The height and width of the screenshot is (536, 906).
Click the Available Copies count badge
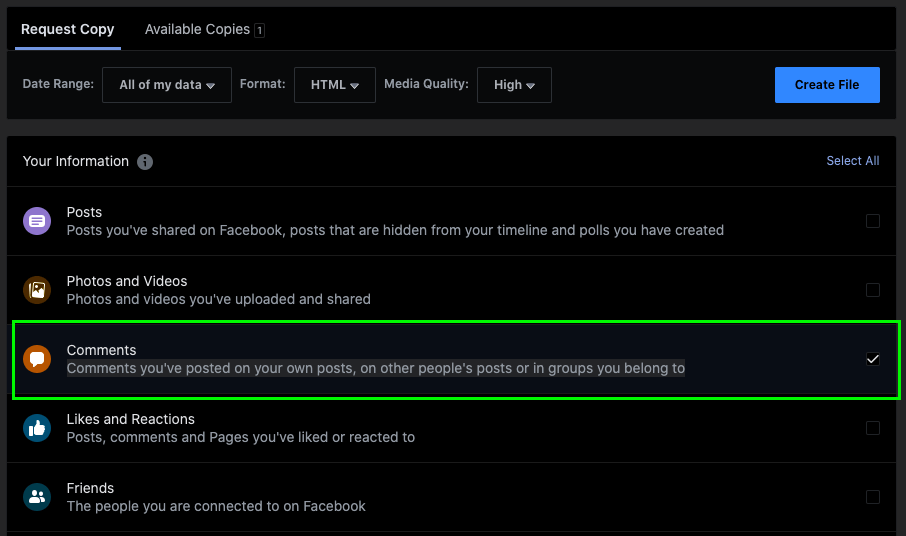(259, 30)
